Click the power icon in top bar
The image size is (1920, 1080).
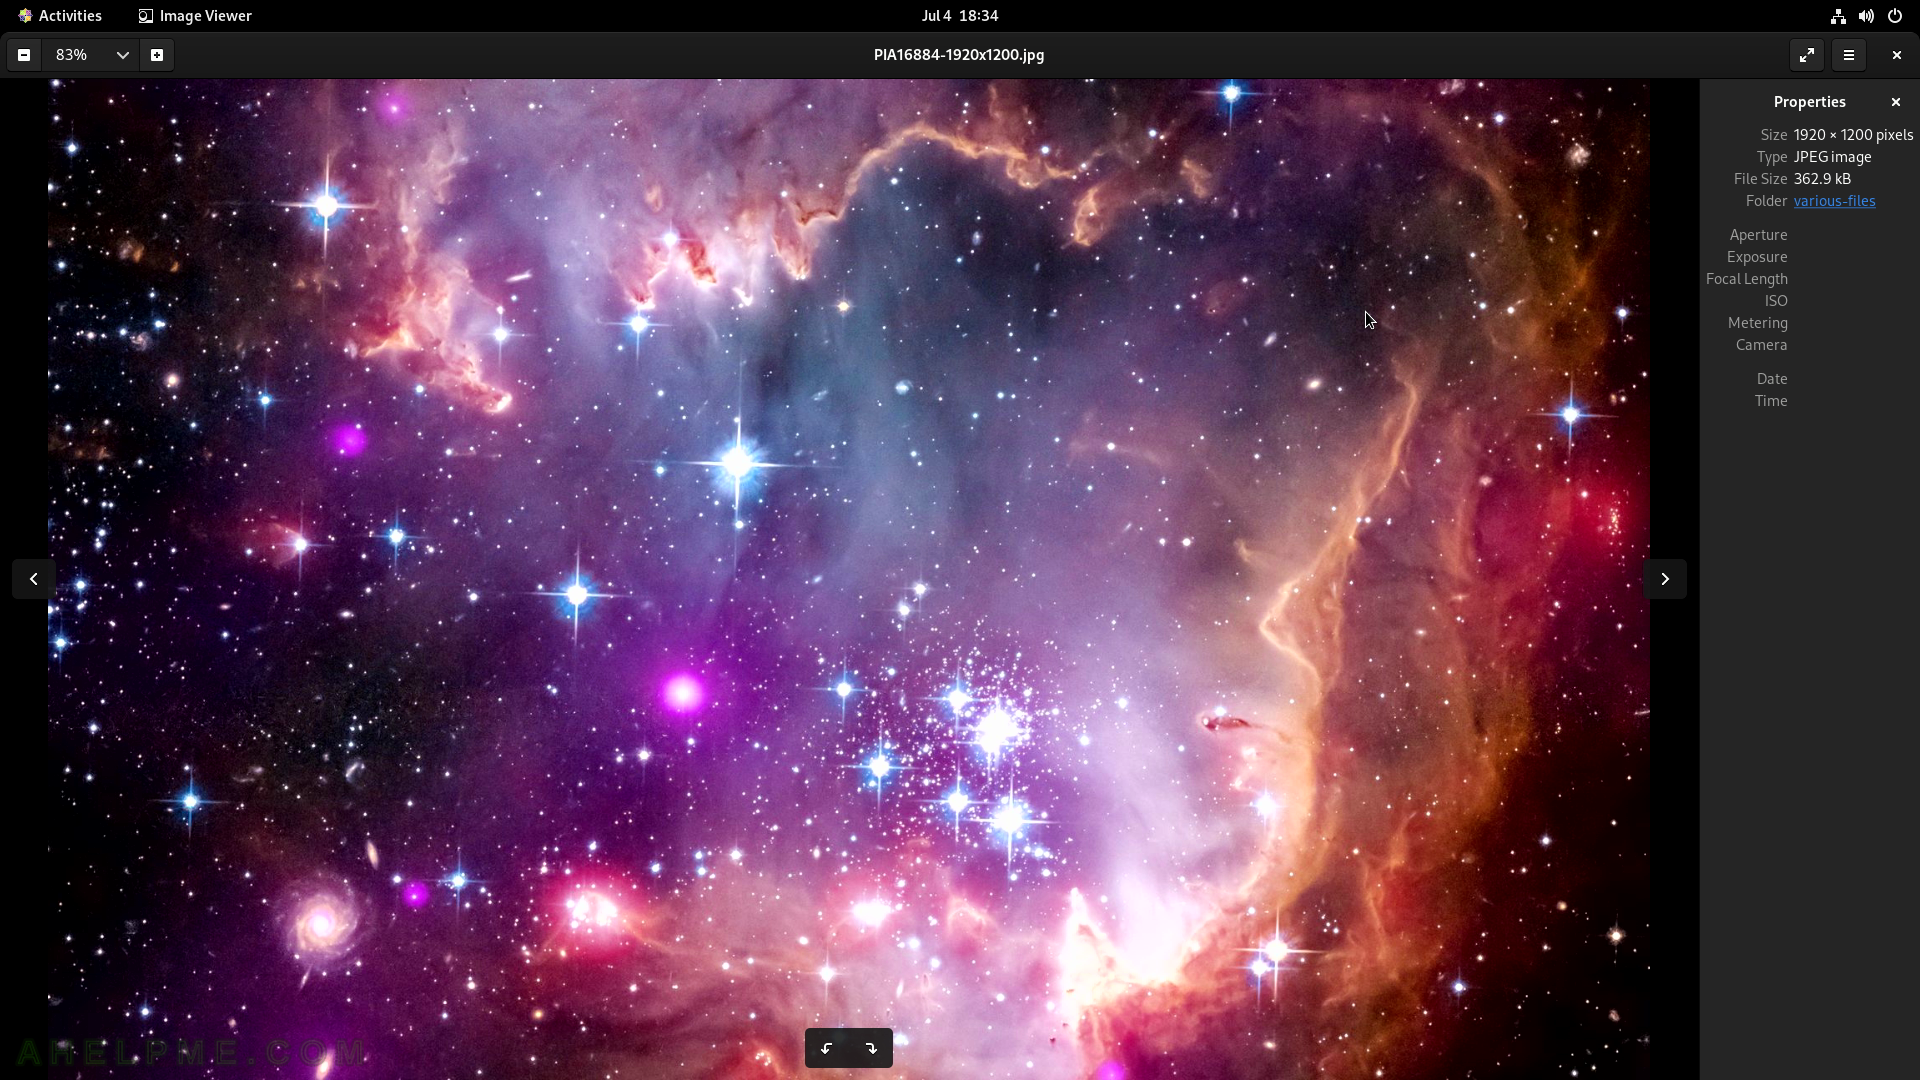(1895, 16)
